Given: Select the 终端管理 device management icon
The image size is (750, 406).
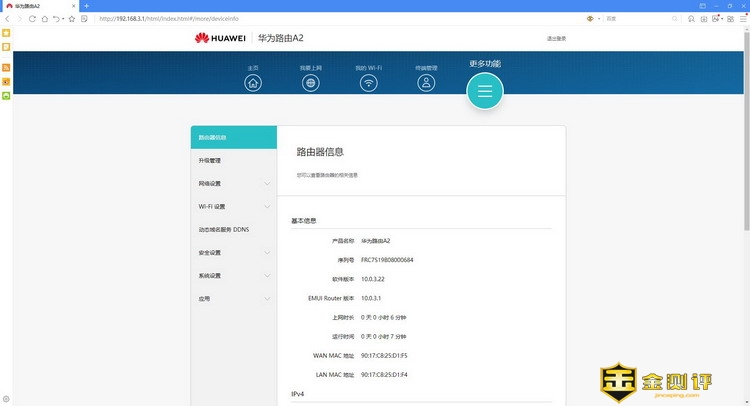Looking at the screenshot, I should tap(426, 83).
